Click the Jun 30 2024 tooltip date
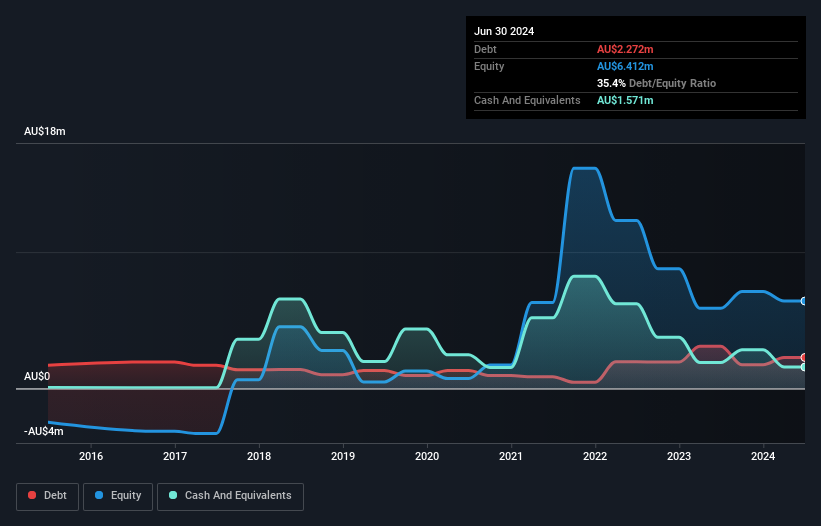Screen dimensions: 821x526 click(x=504, y=31)
